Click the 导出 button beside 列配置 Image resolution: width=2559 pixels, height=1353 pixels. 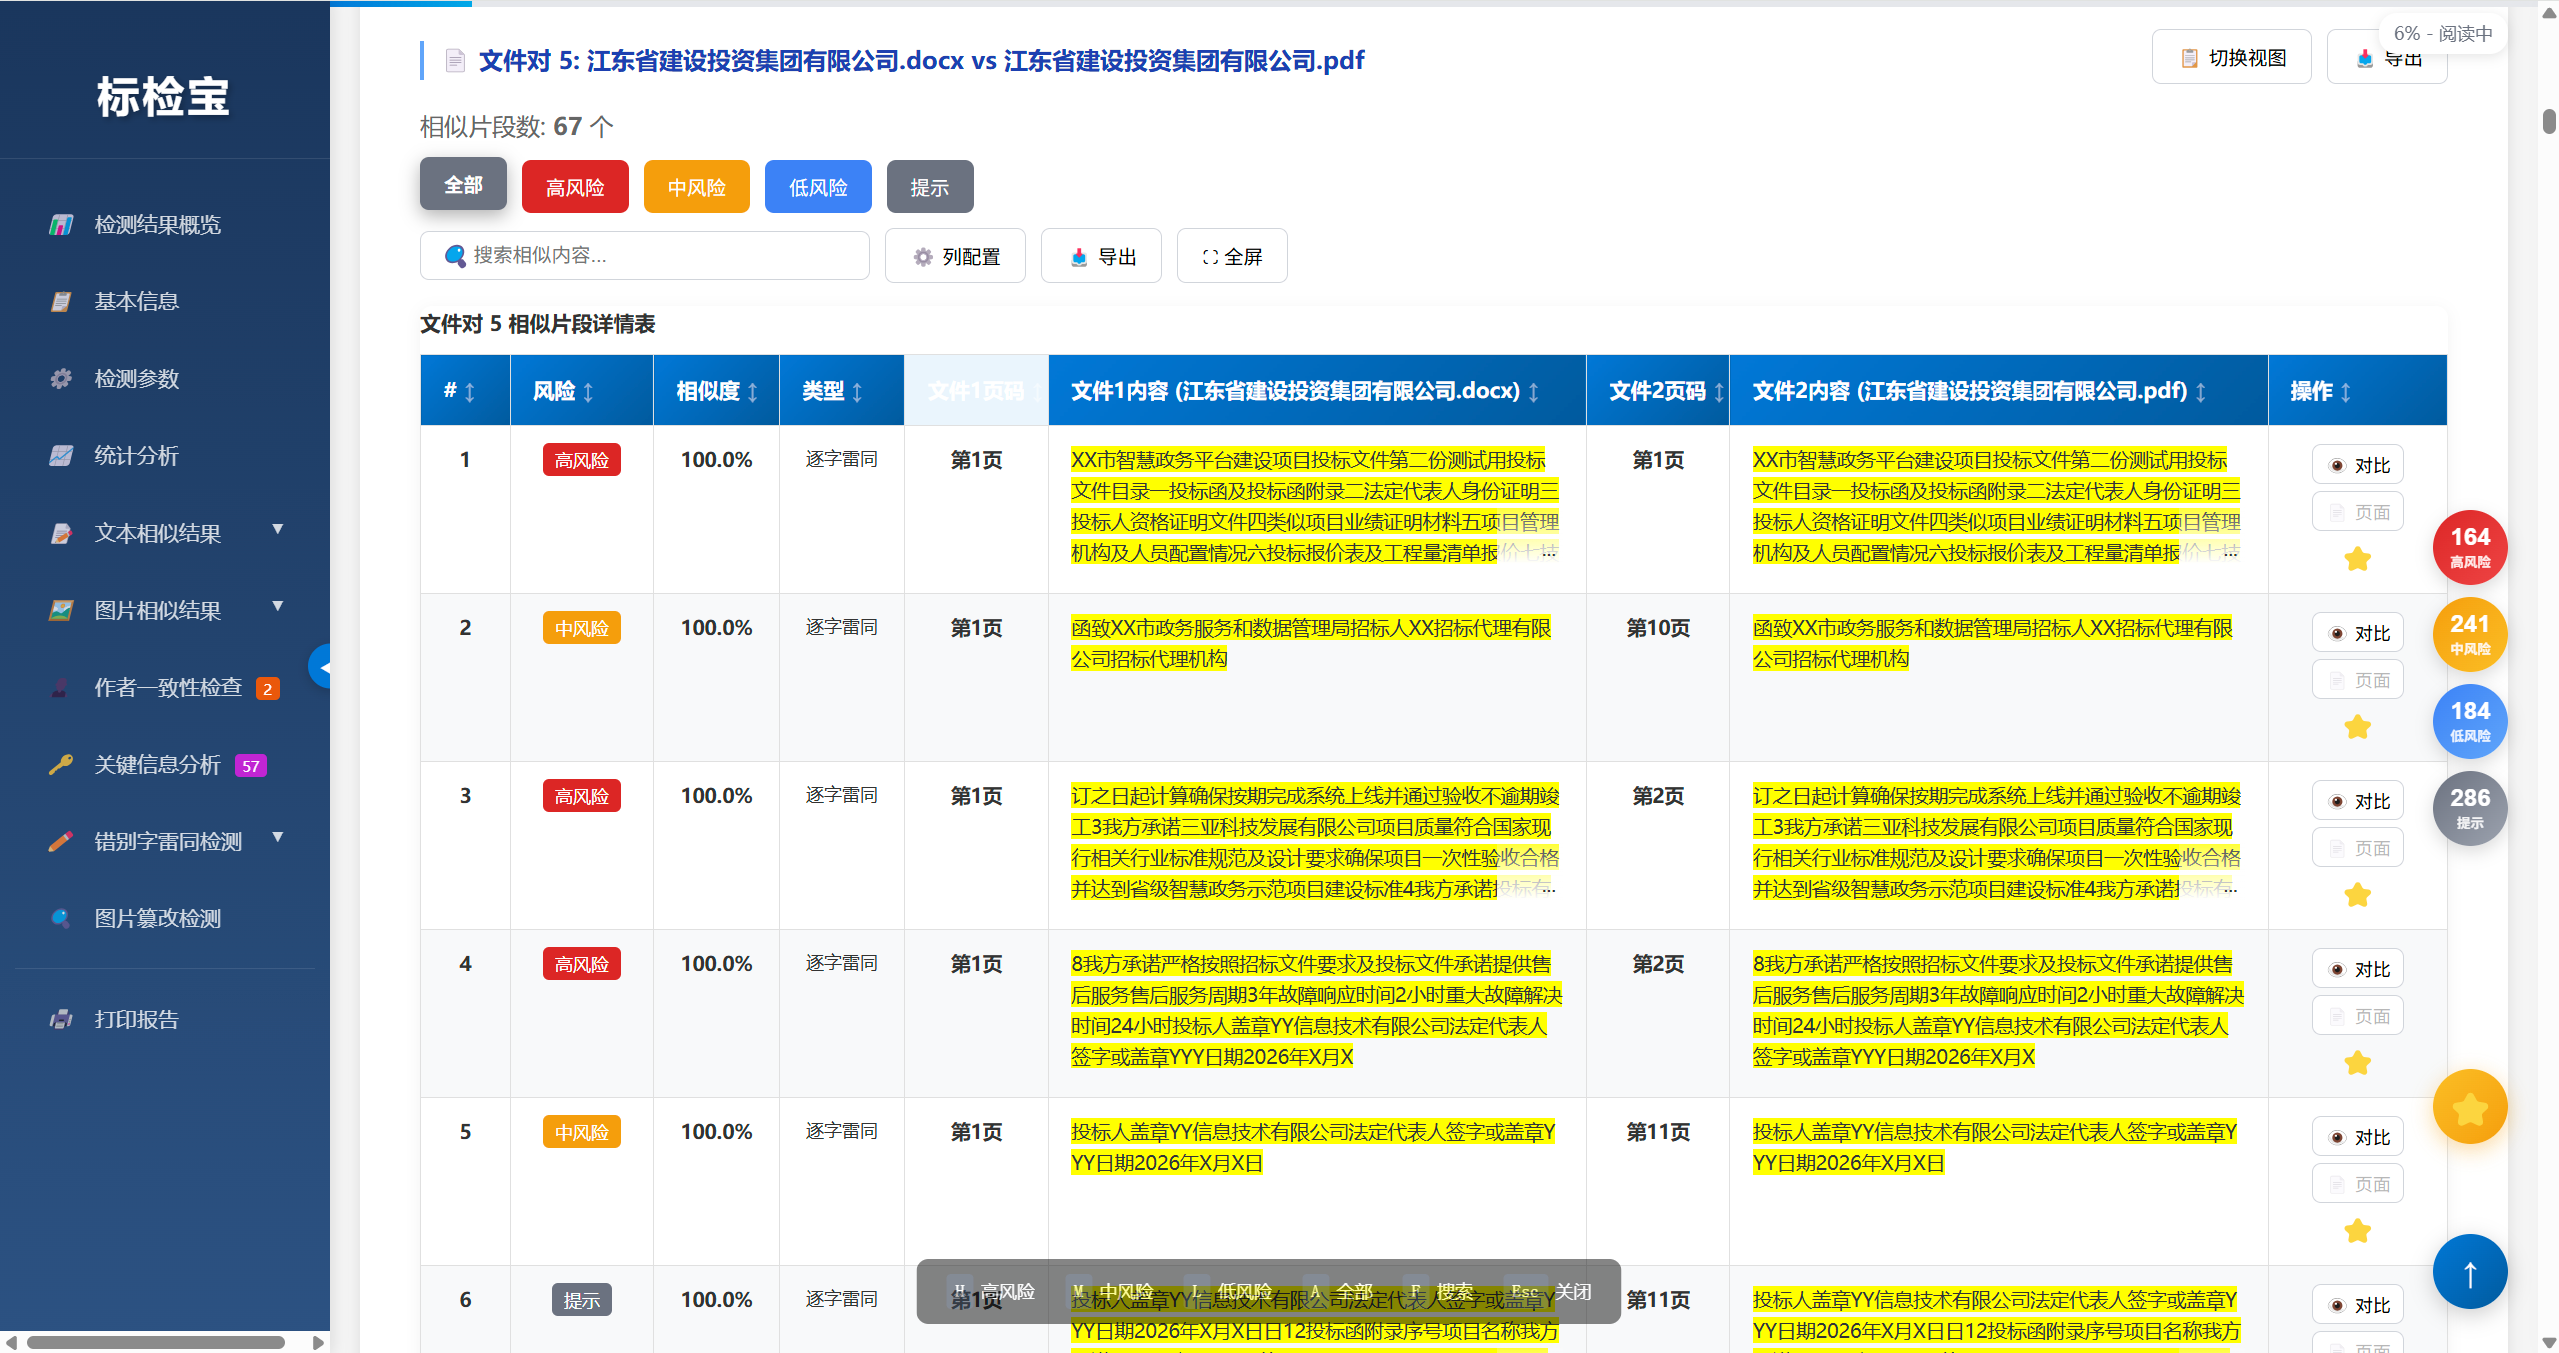click(1101, 257)
